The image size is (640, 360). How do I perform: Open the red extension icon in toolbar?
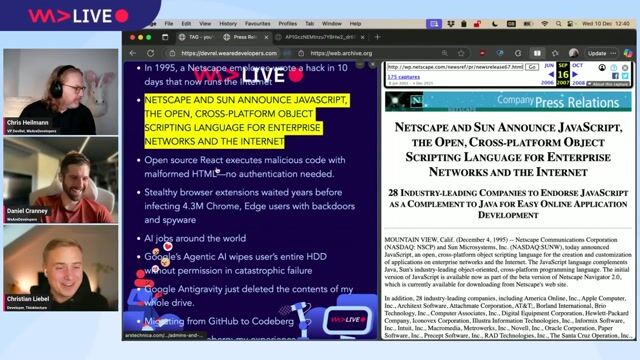(x=482, y=53)
